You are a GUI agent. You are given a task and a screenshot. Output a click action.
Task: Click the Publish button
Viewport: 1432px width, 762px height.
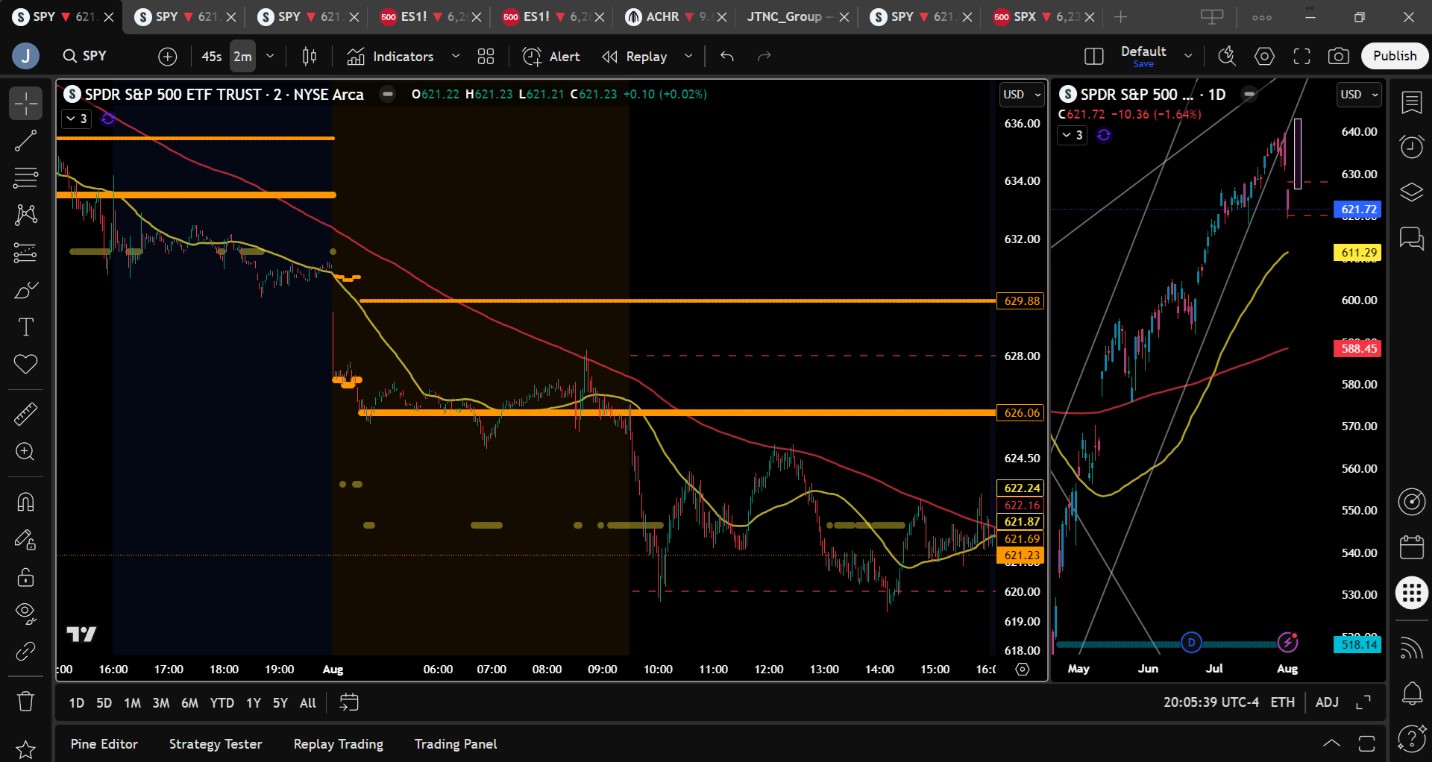point(1394,56)
